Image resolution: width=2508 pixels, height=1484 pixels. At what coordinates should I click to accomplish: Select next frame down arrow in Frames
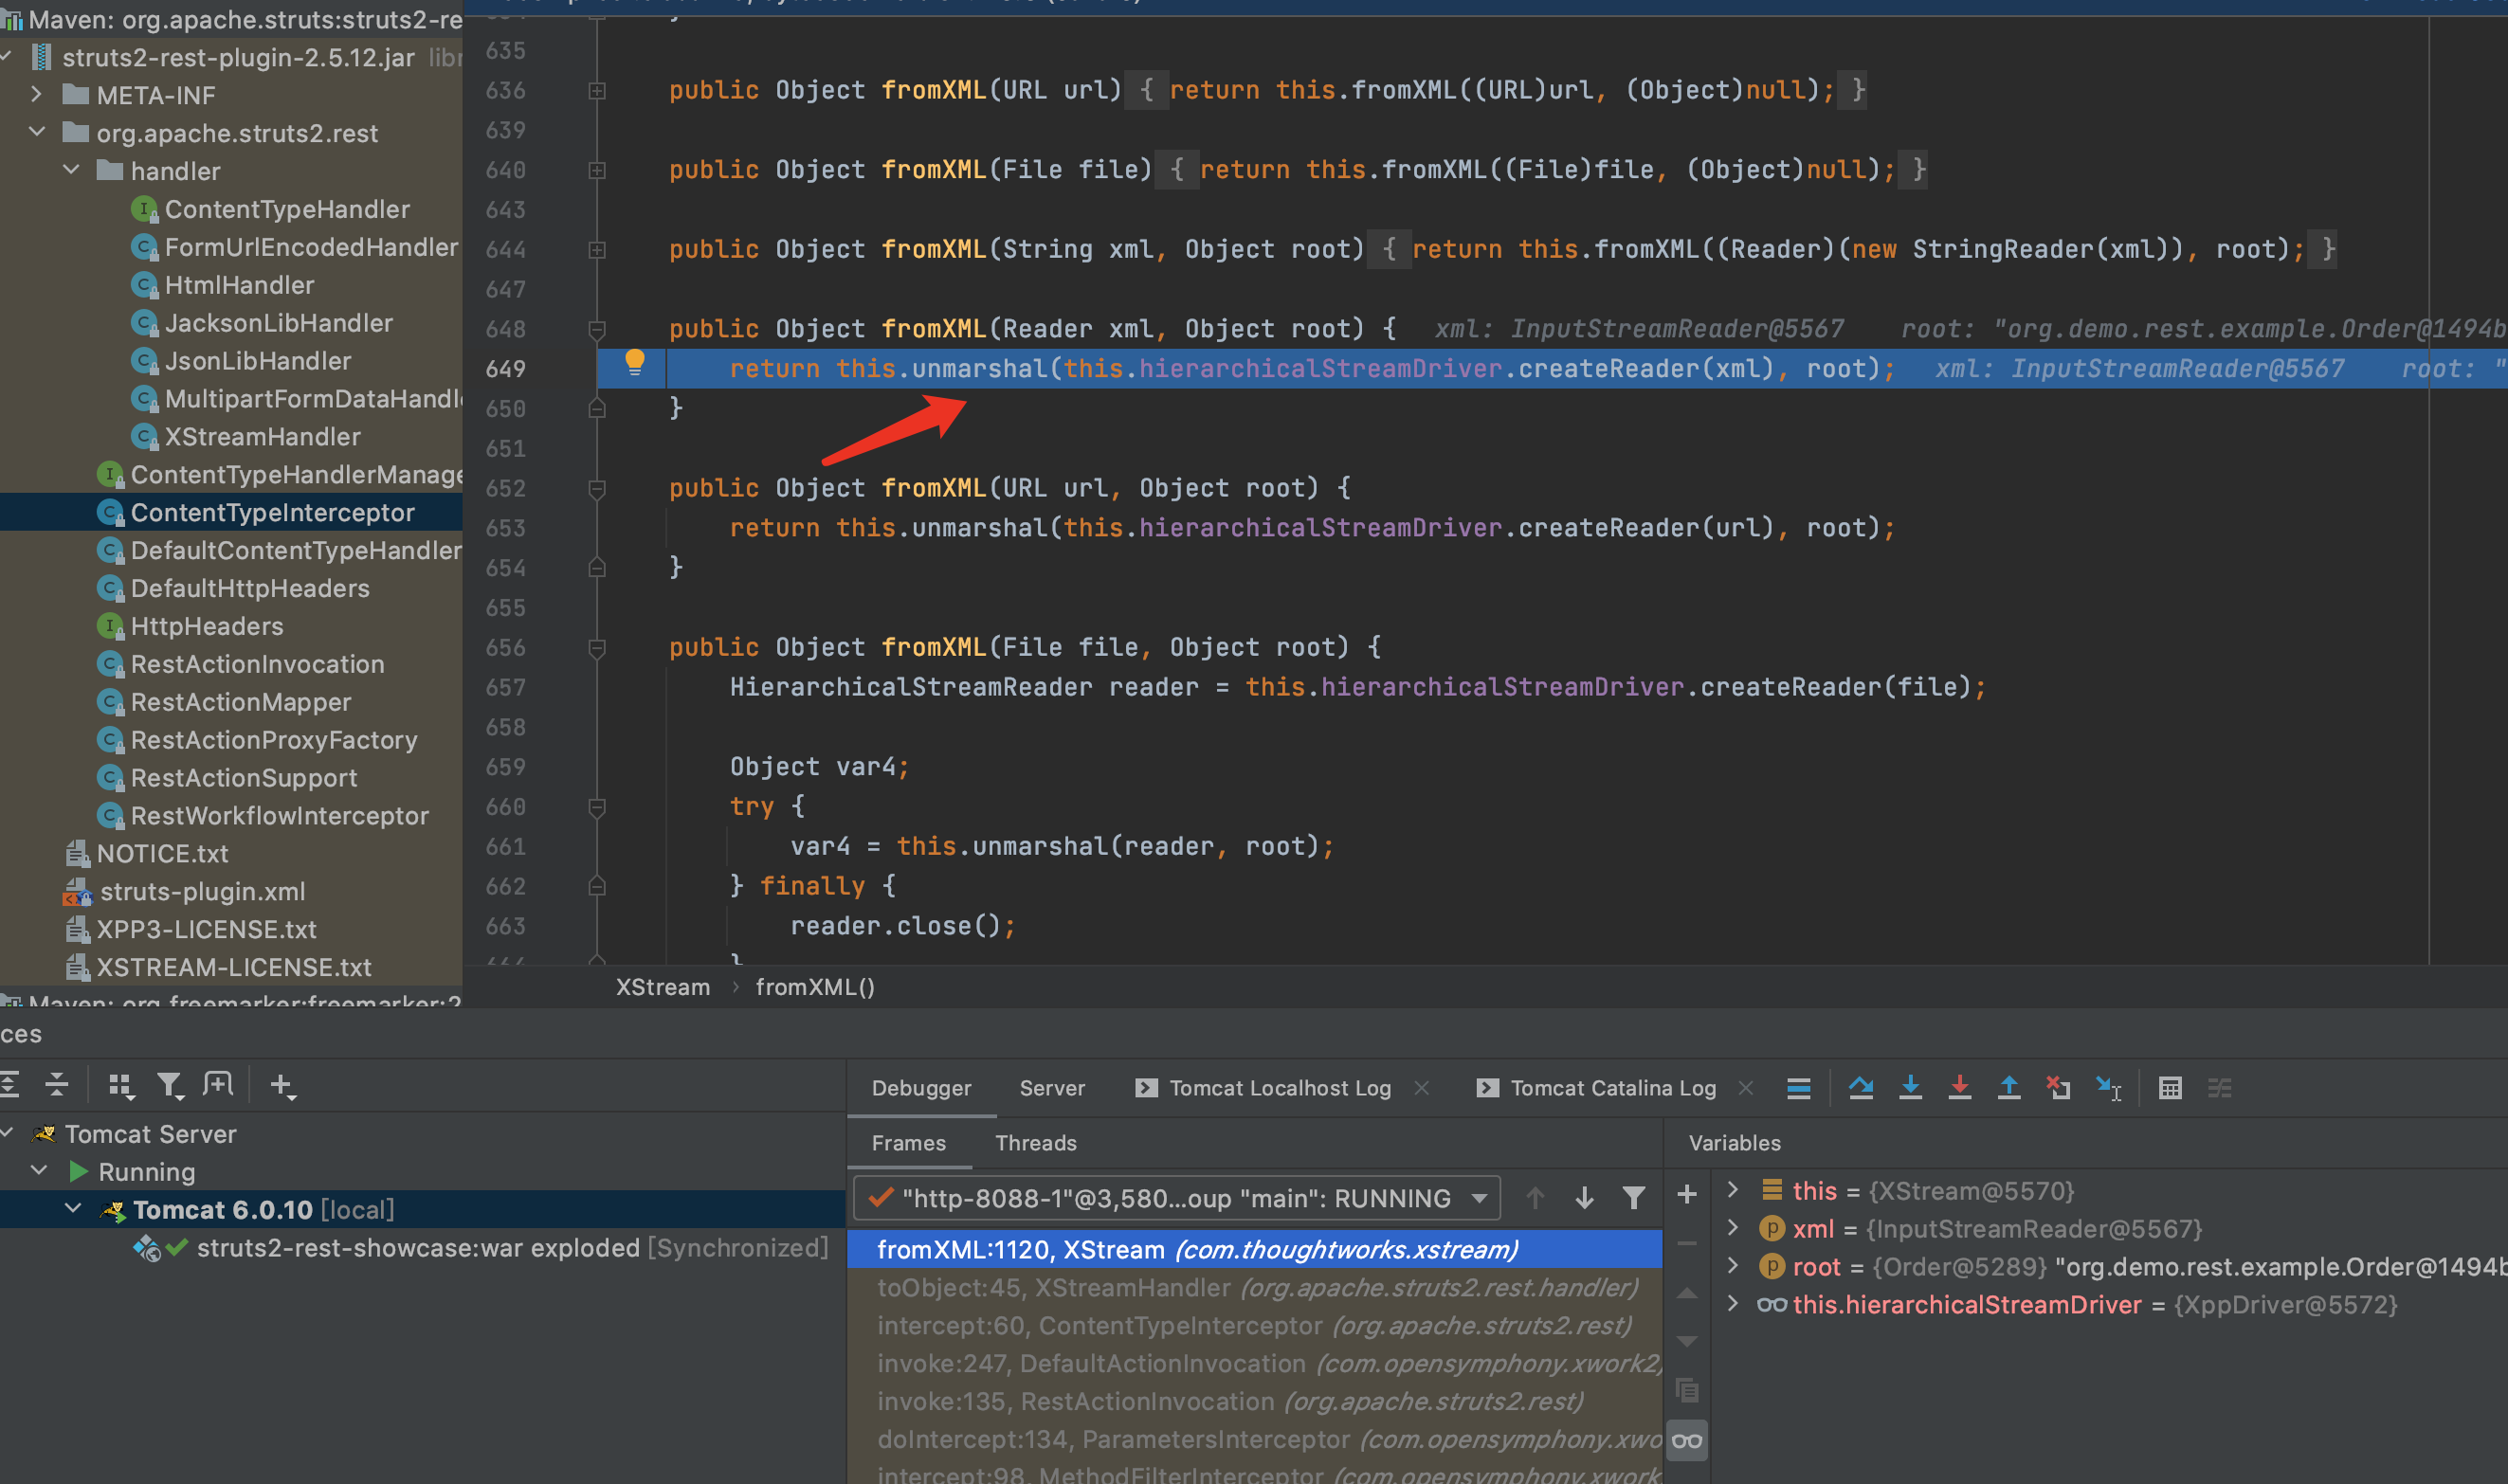pyautogui.click(x=1584, y=1198)
